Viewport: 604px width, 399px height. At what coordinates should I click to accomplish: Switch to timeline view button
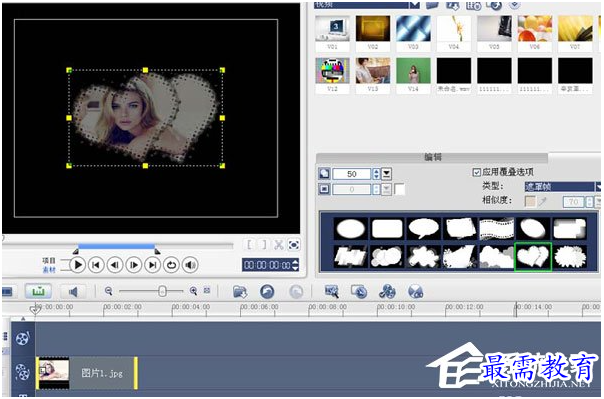[38, 292]
